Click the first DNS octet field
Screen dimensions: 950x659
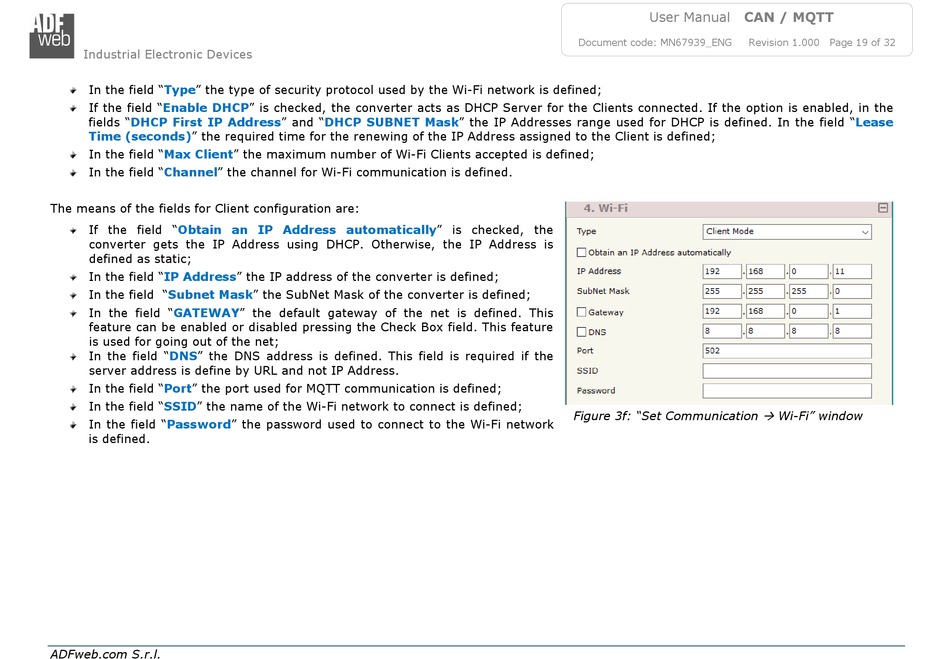coord(722,331)
